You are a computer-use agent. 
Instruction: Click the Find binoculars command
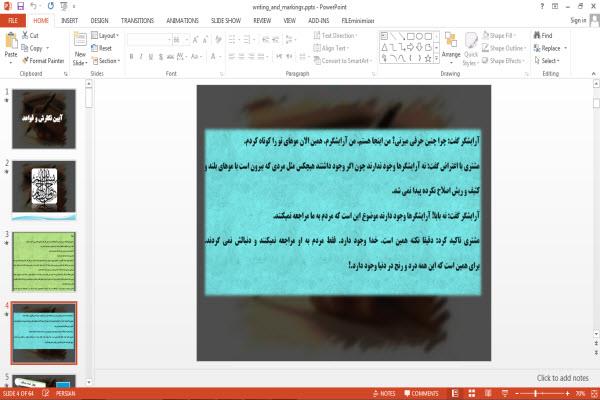(x=543, y=35)
